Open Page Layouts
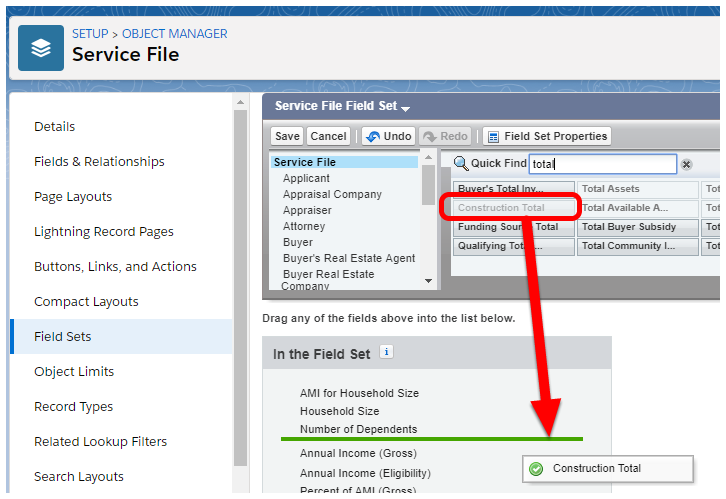Image resolution: width=726 pixels, height=499 pixels. [73, 197]
